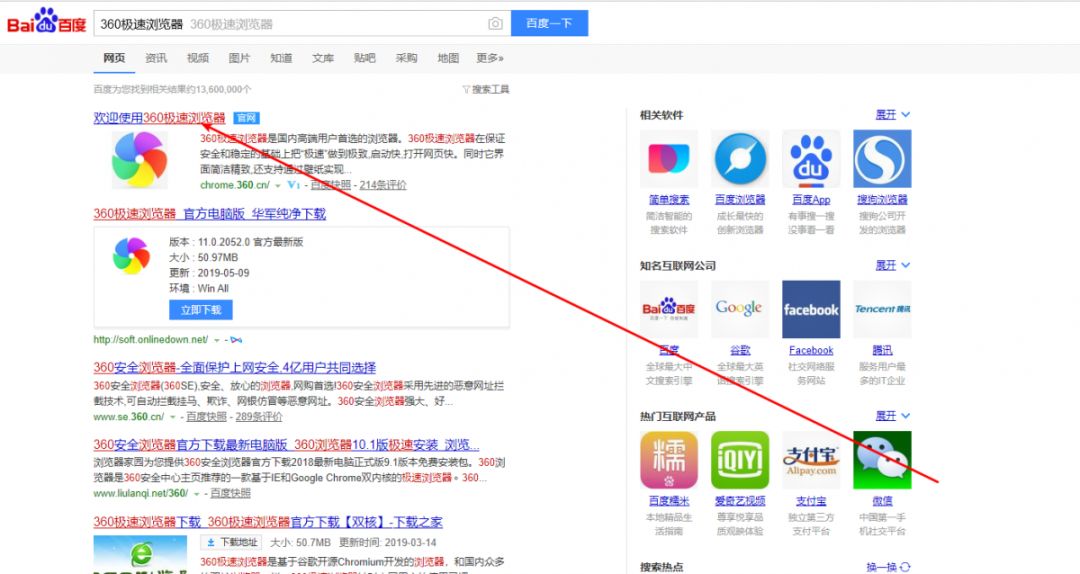Click the Tencent logo tile
Screen dimensions: 1080x574
pos(882,309)
